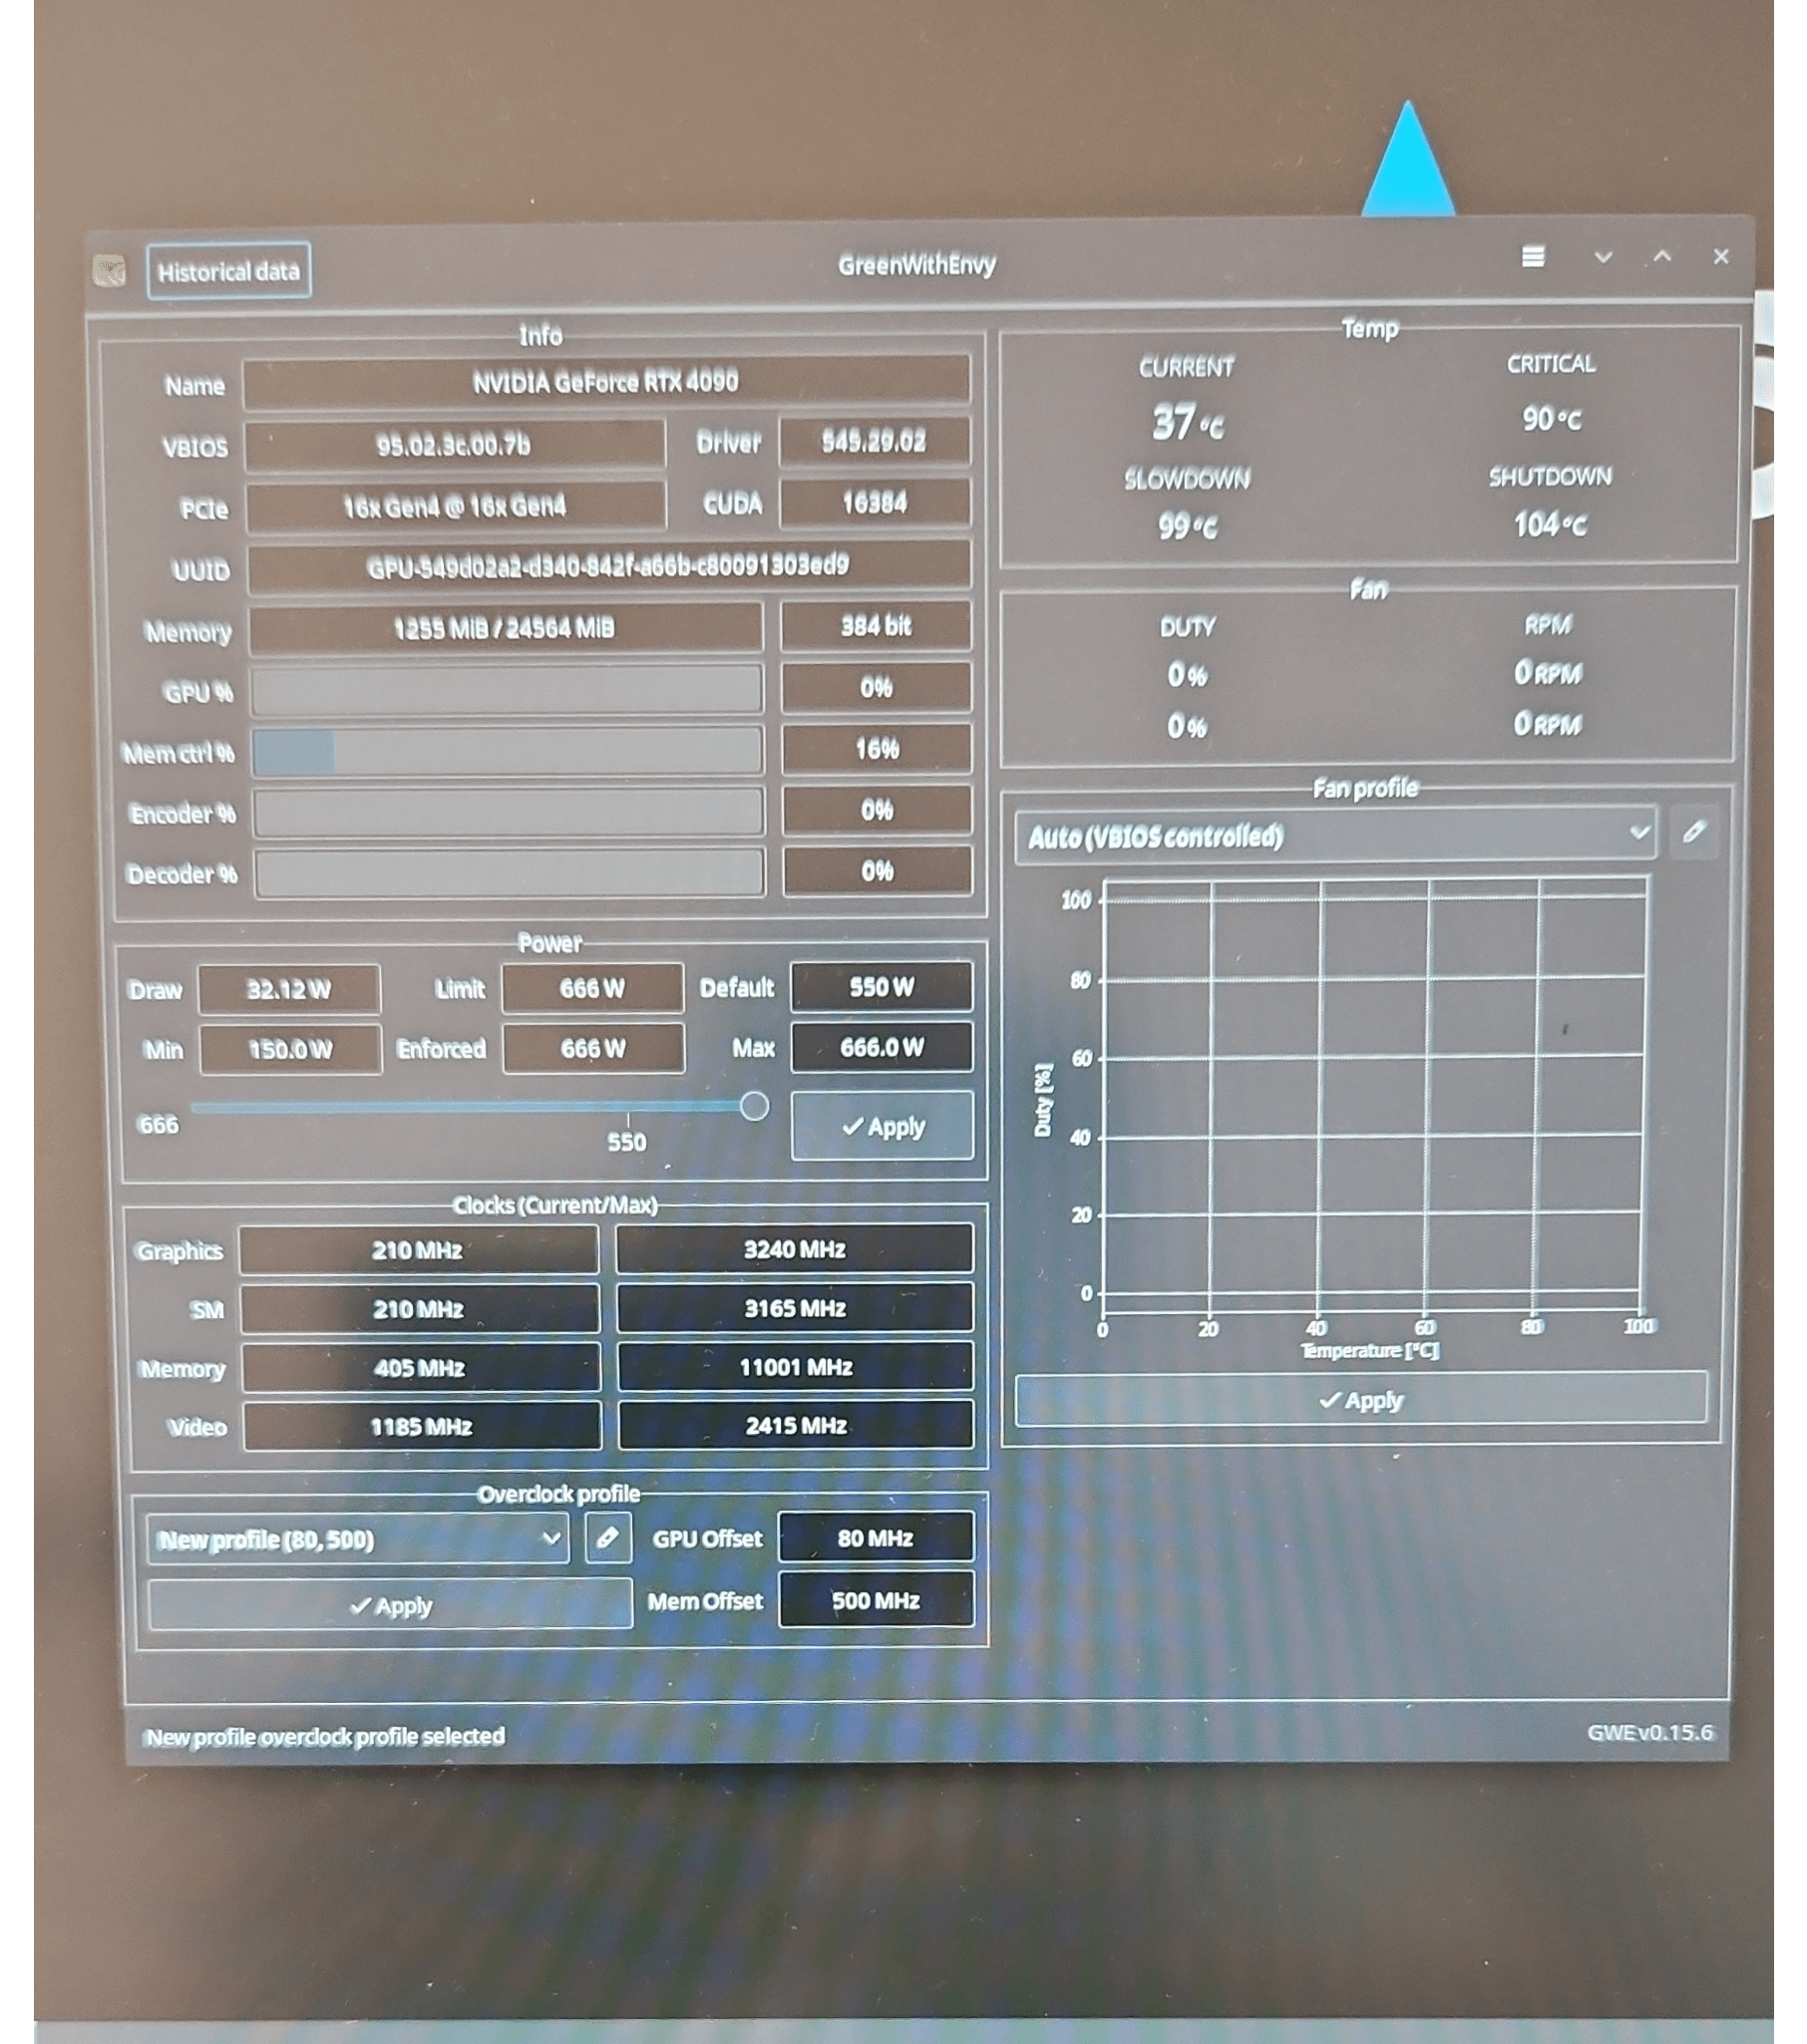Click the Decoder % usage bar

click(510, 873)
